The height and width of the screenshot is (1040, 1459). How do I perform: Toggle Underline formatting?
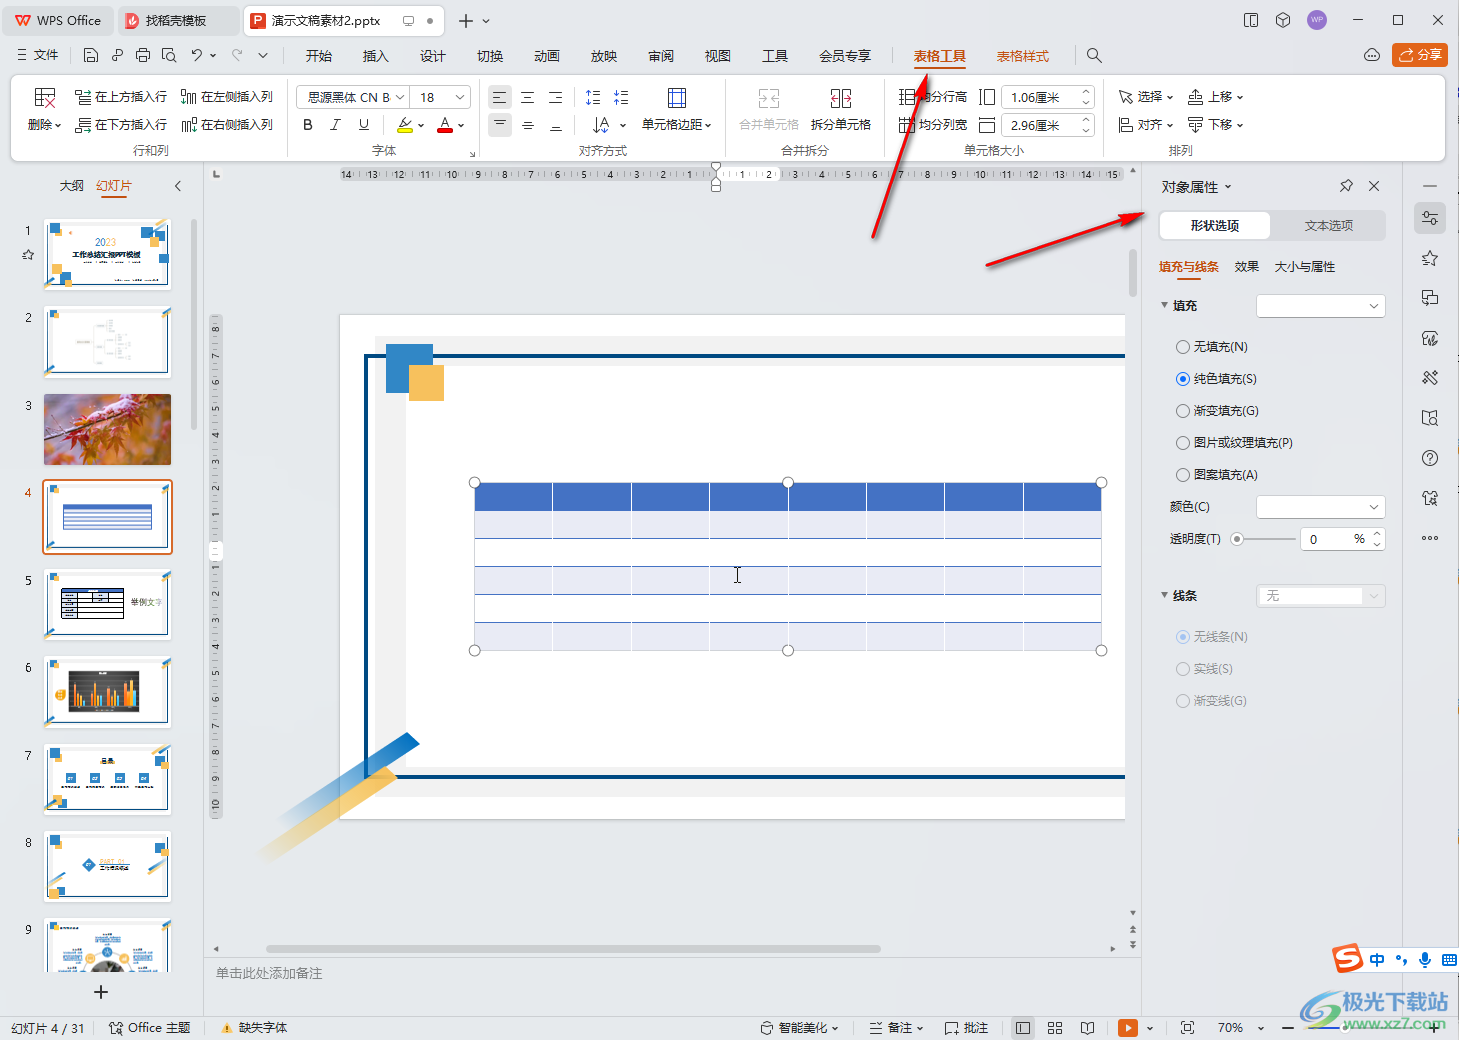(x=364, y=125)
